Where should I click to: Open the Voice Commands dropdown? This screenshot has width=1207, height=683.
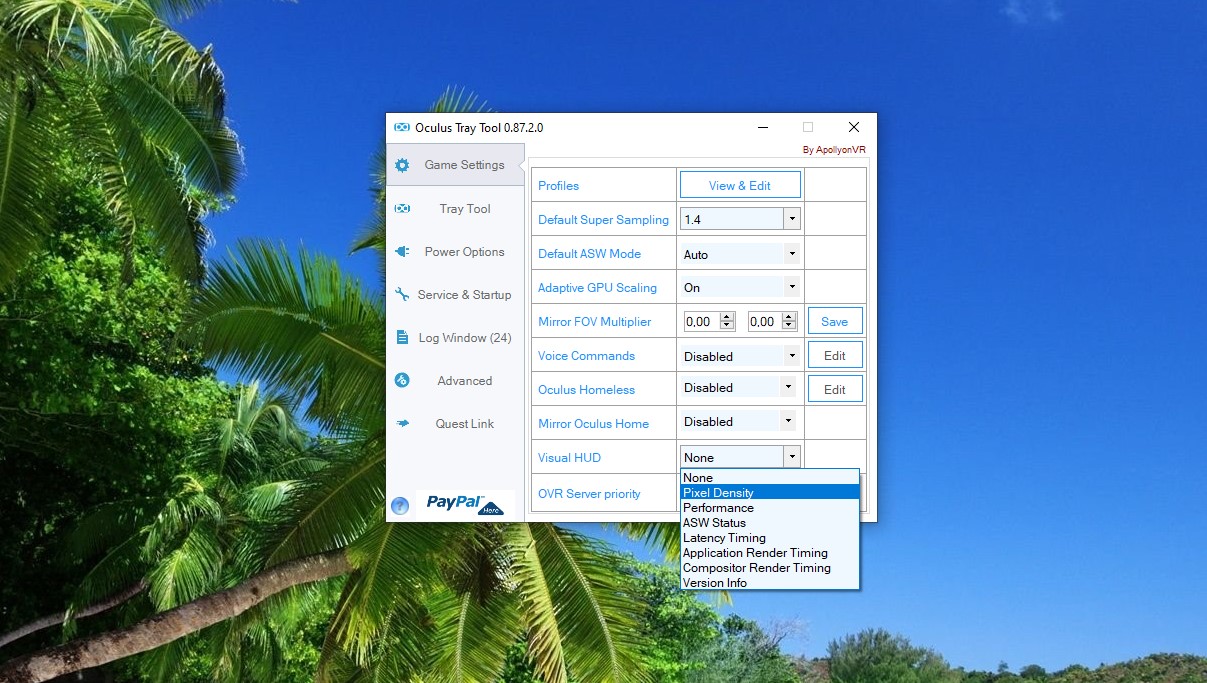click(792, 355)
